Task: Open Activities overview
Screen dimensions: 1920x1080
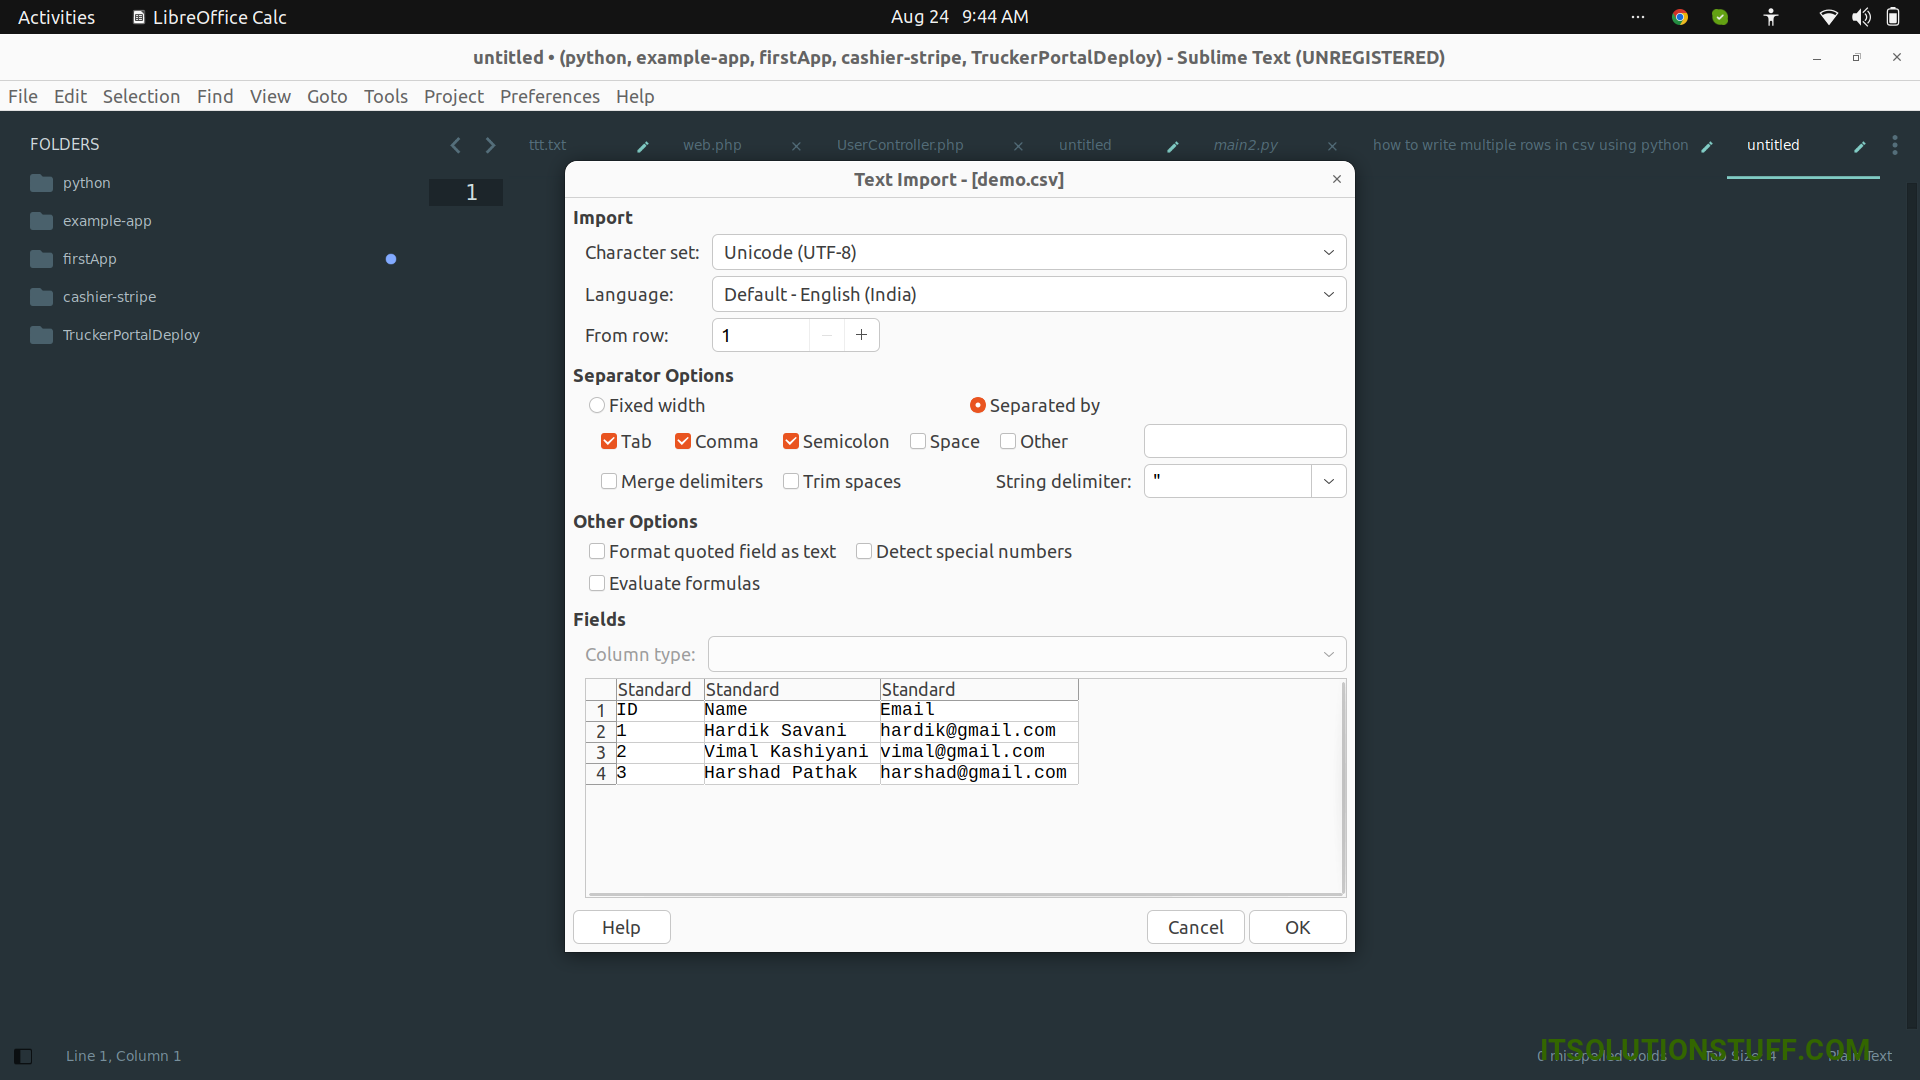Action: pyautogui.click(x=57, y=17)
